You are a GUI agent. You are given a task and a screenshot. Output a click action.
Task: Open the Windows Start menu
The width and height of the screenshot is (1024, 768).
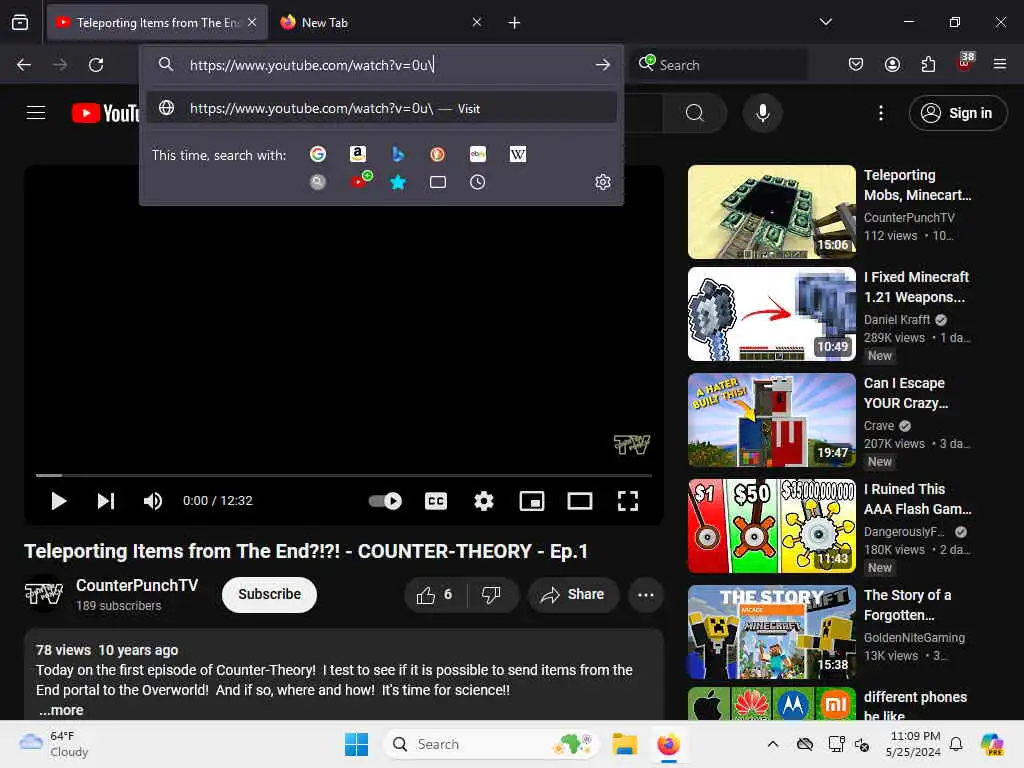[x=357, y=744]
